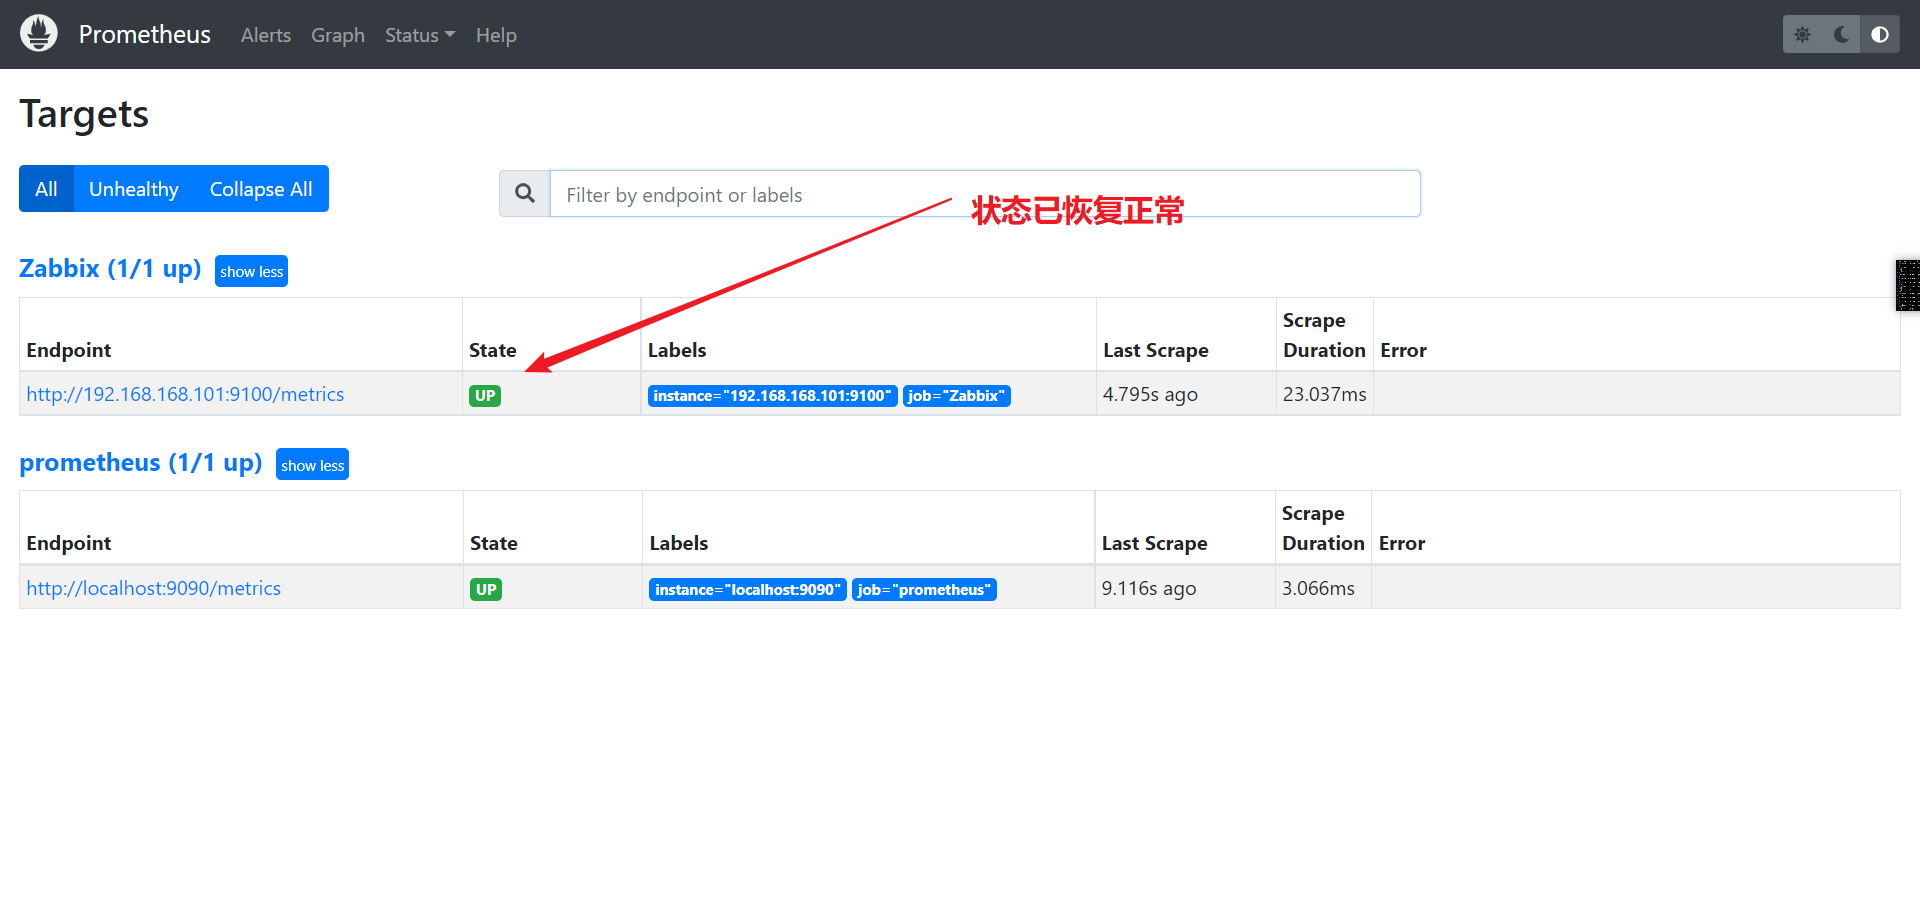Viewport: 1920px width, 897px height.
Task: Click the job="prometheus" label badge
Action: click(924, 590)
